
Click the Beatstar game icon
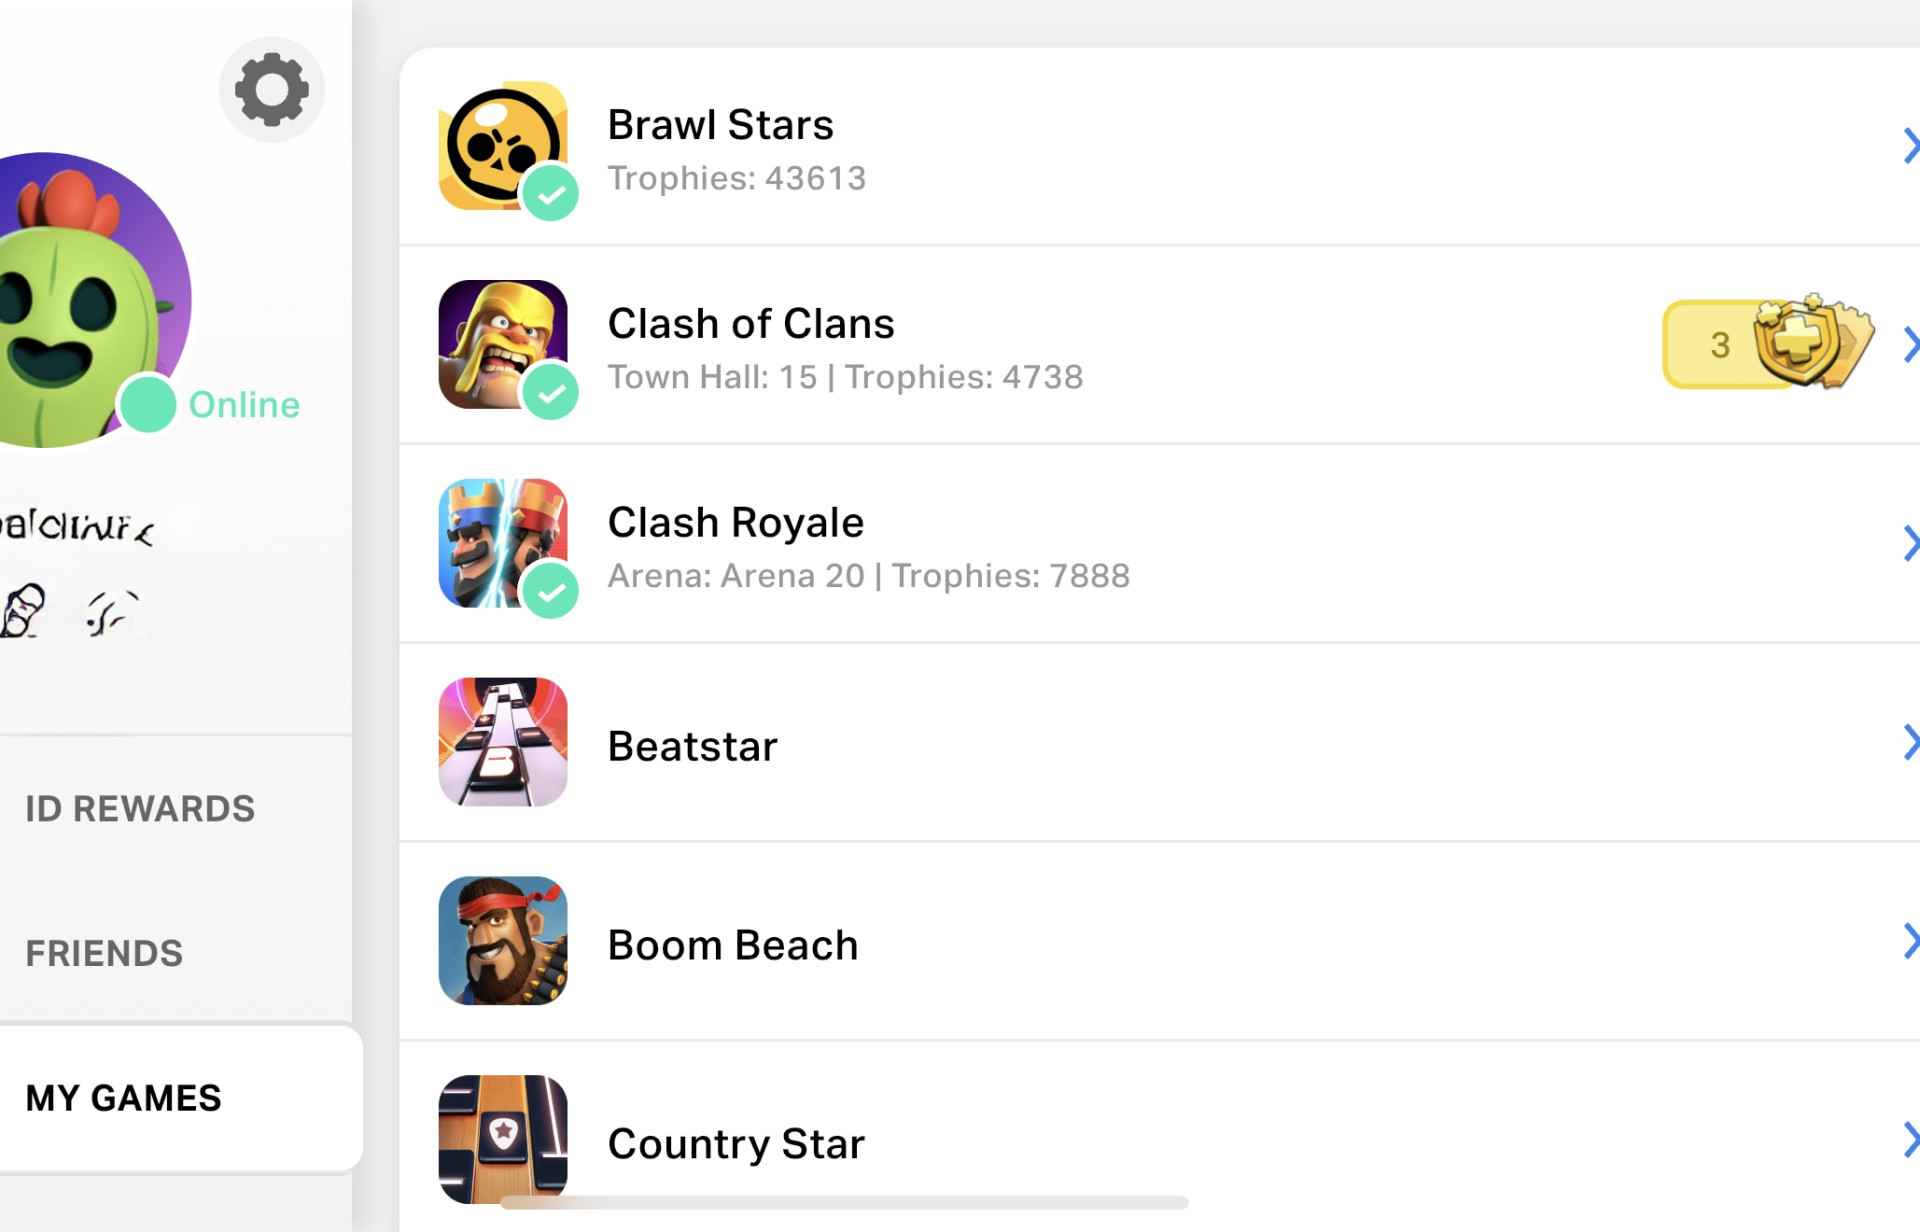click(502, 742)
